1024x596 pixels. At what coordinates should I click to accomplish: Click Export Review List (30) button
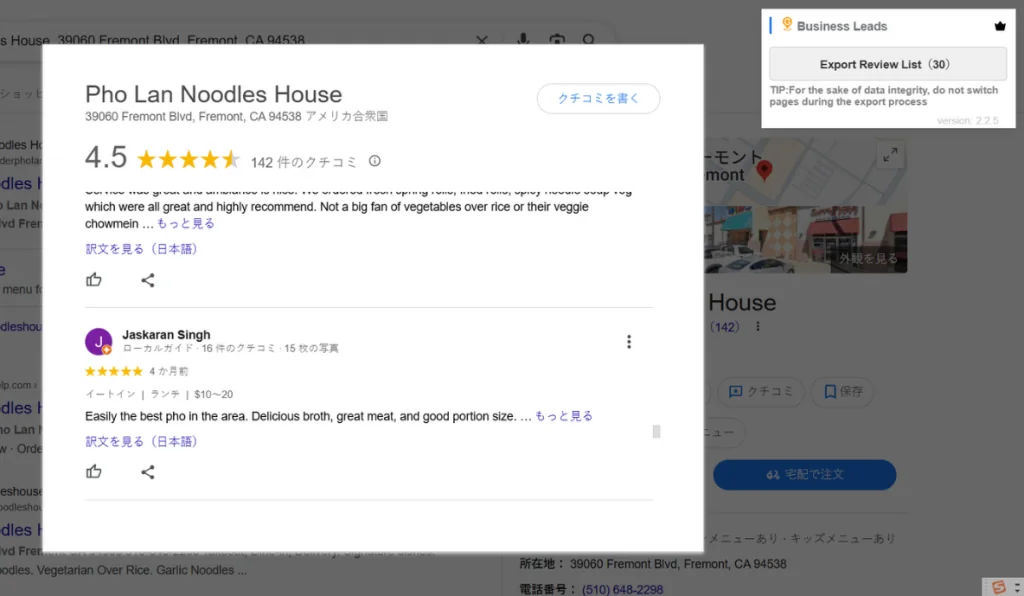click(888, 64)
